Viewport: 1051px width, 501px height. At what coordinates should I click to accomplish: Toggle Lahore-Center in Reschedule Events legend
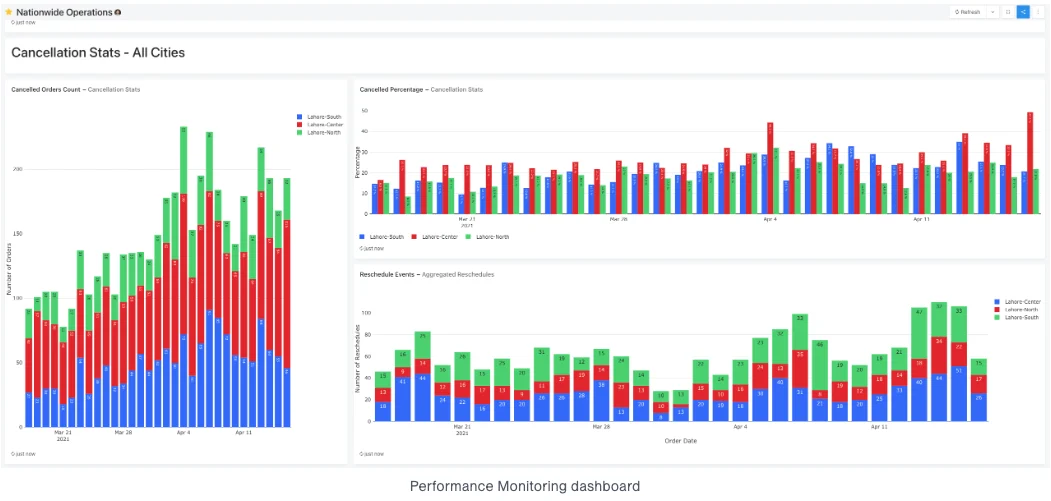pos(1017,302)
